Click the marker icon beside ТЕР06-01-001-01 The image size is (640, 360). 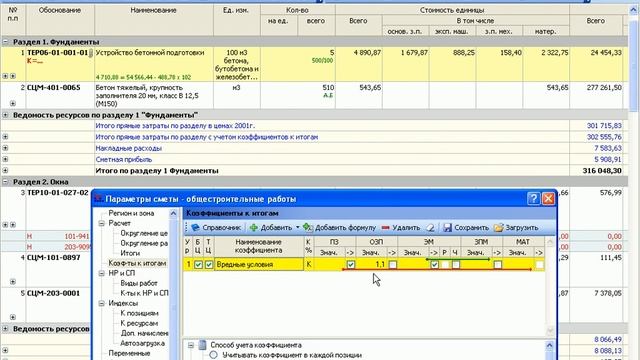(x=91, y=53)
